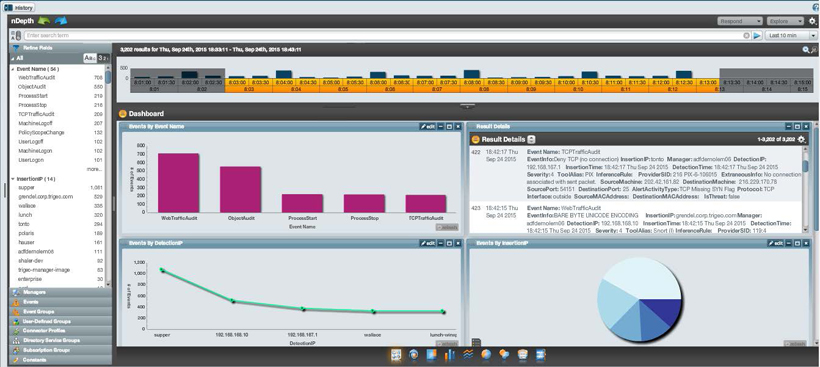Collapse the InsertionIP ( 14 ) tree group
This screenshot has width=820, height=367.
13,179
